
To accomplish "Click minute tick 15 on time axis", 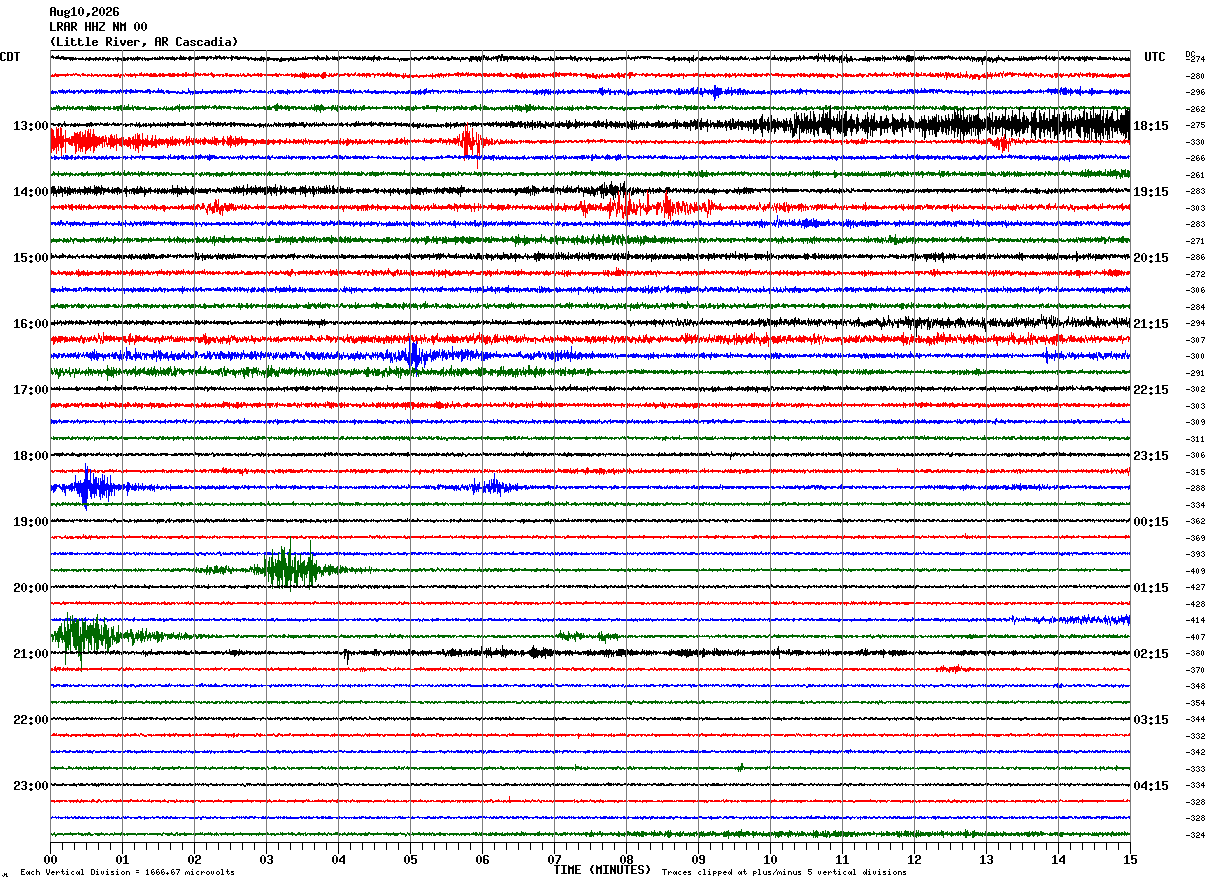I will [1130, 859].
